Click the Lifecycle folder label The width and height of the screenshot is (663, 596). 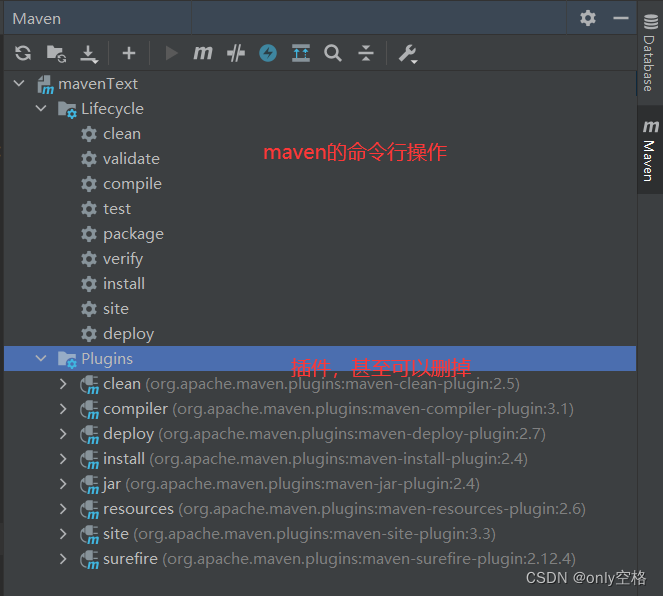(112, 109)
